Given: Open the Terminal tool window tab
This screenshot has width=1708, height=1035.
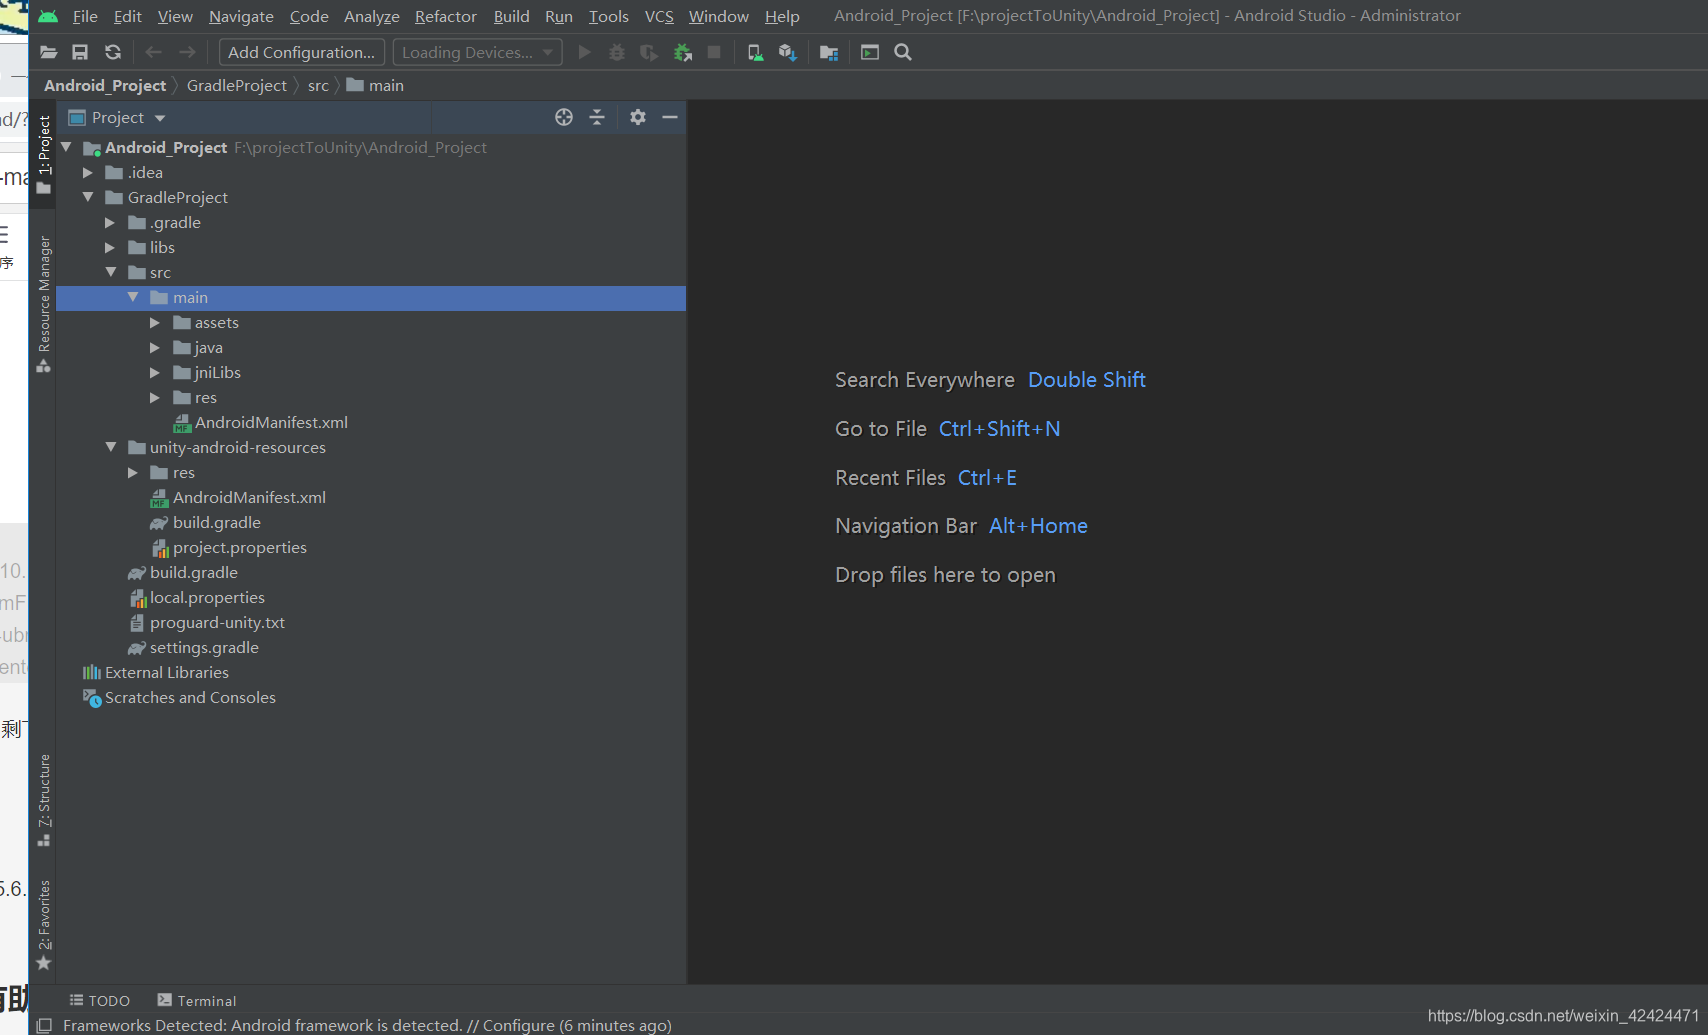Looking at the screenshot, I should 197,1000.
